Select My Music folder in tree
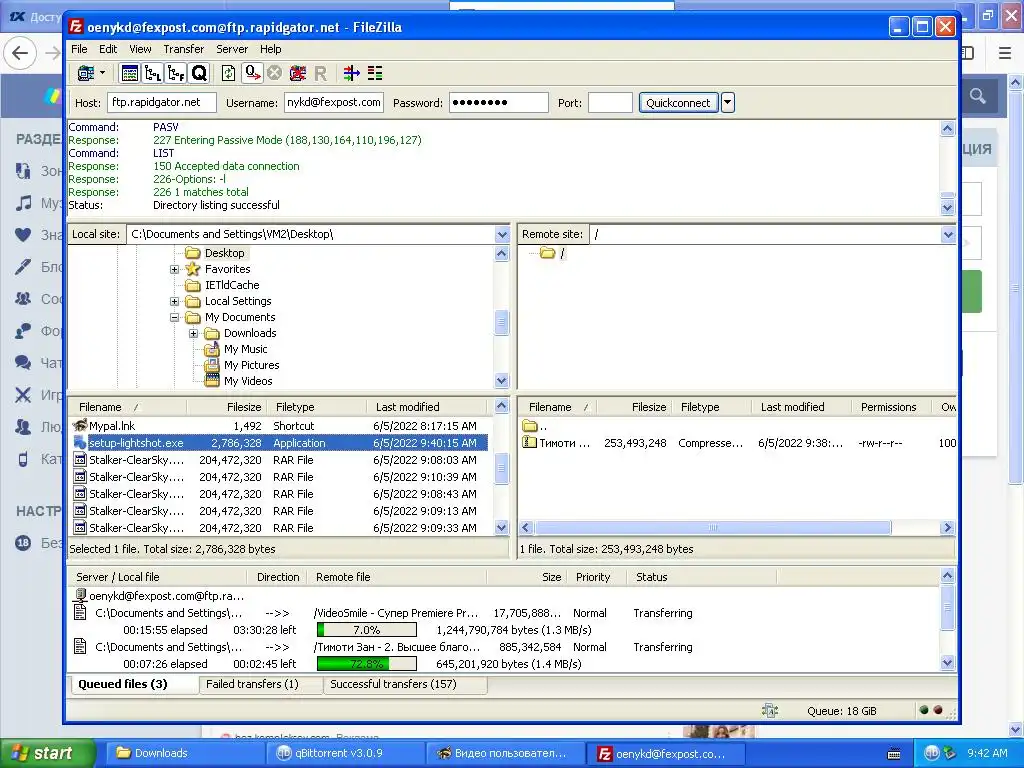Image resolution: width=1024 pixels, height=768 pixels. click(245, 349)
